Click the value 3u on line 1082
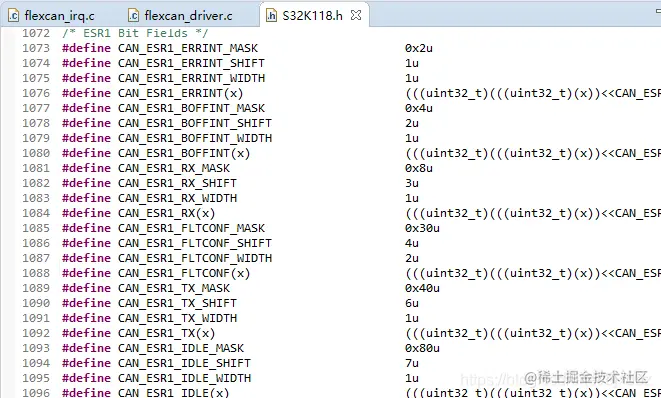 pos(411,183)
